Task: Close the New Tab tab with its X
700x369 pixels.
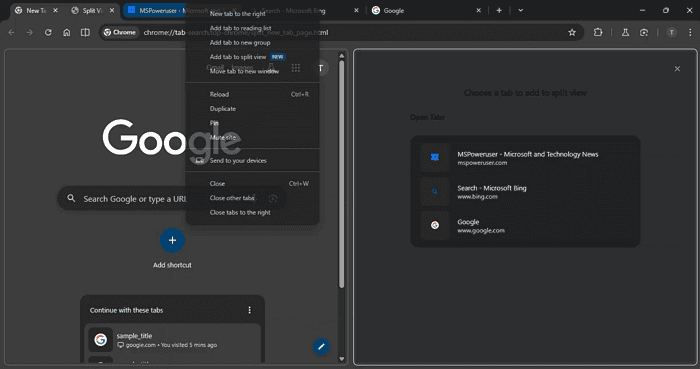Action: click(55, 10)
